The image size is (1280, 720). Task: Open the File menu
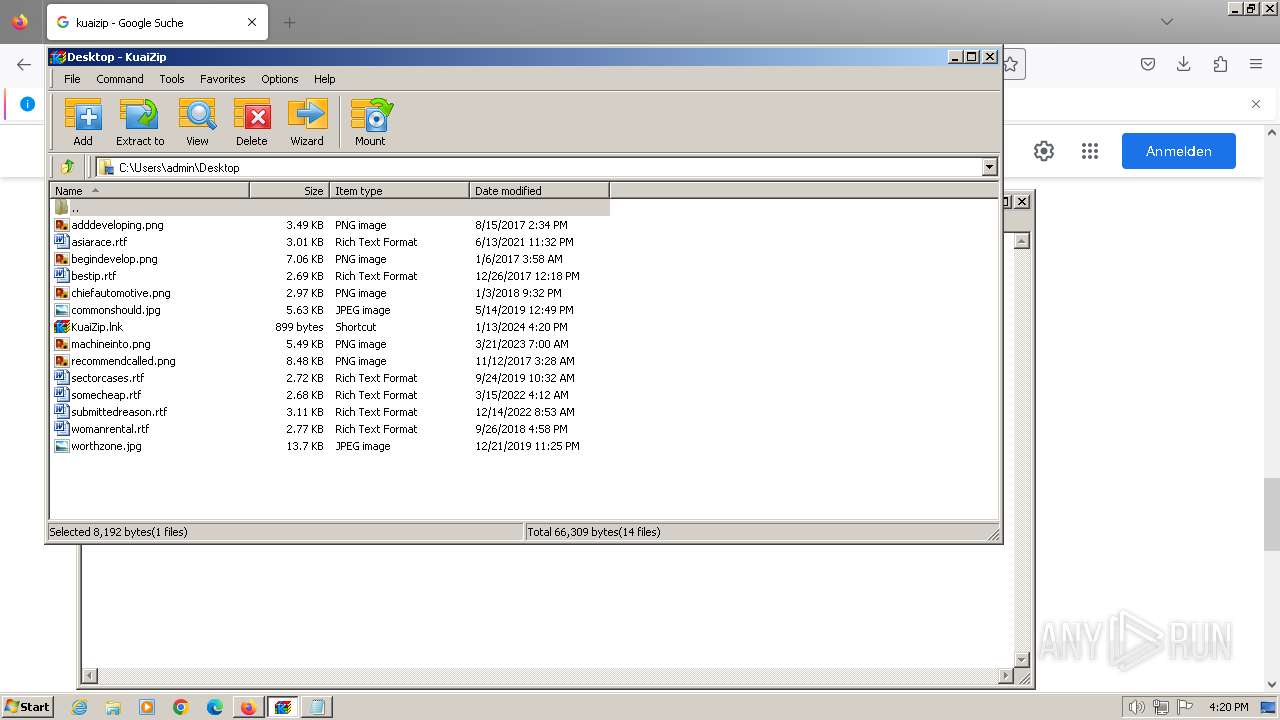click(72, 79)
